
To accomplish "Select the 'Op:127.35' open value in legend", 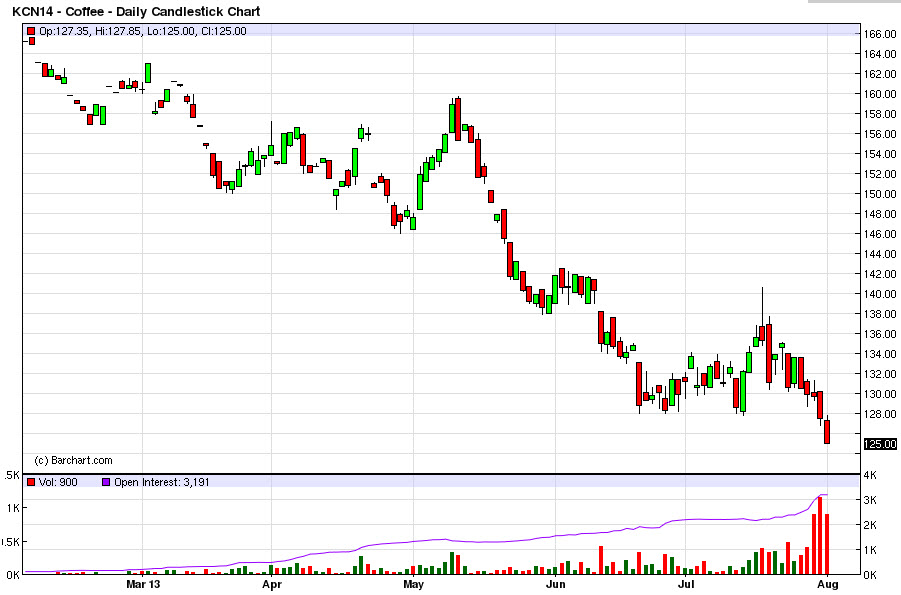I will click(x=64, y=31).
